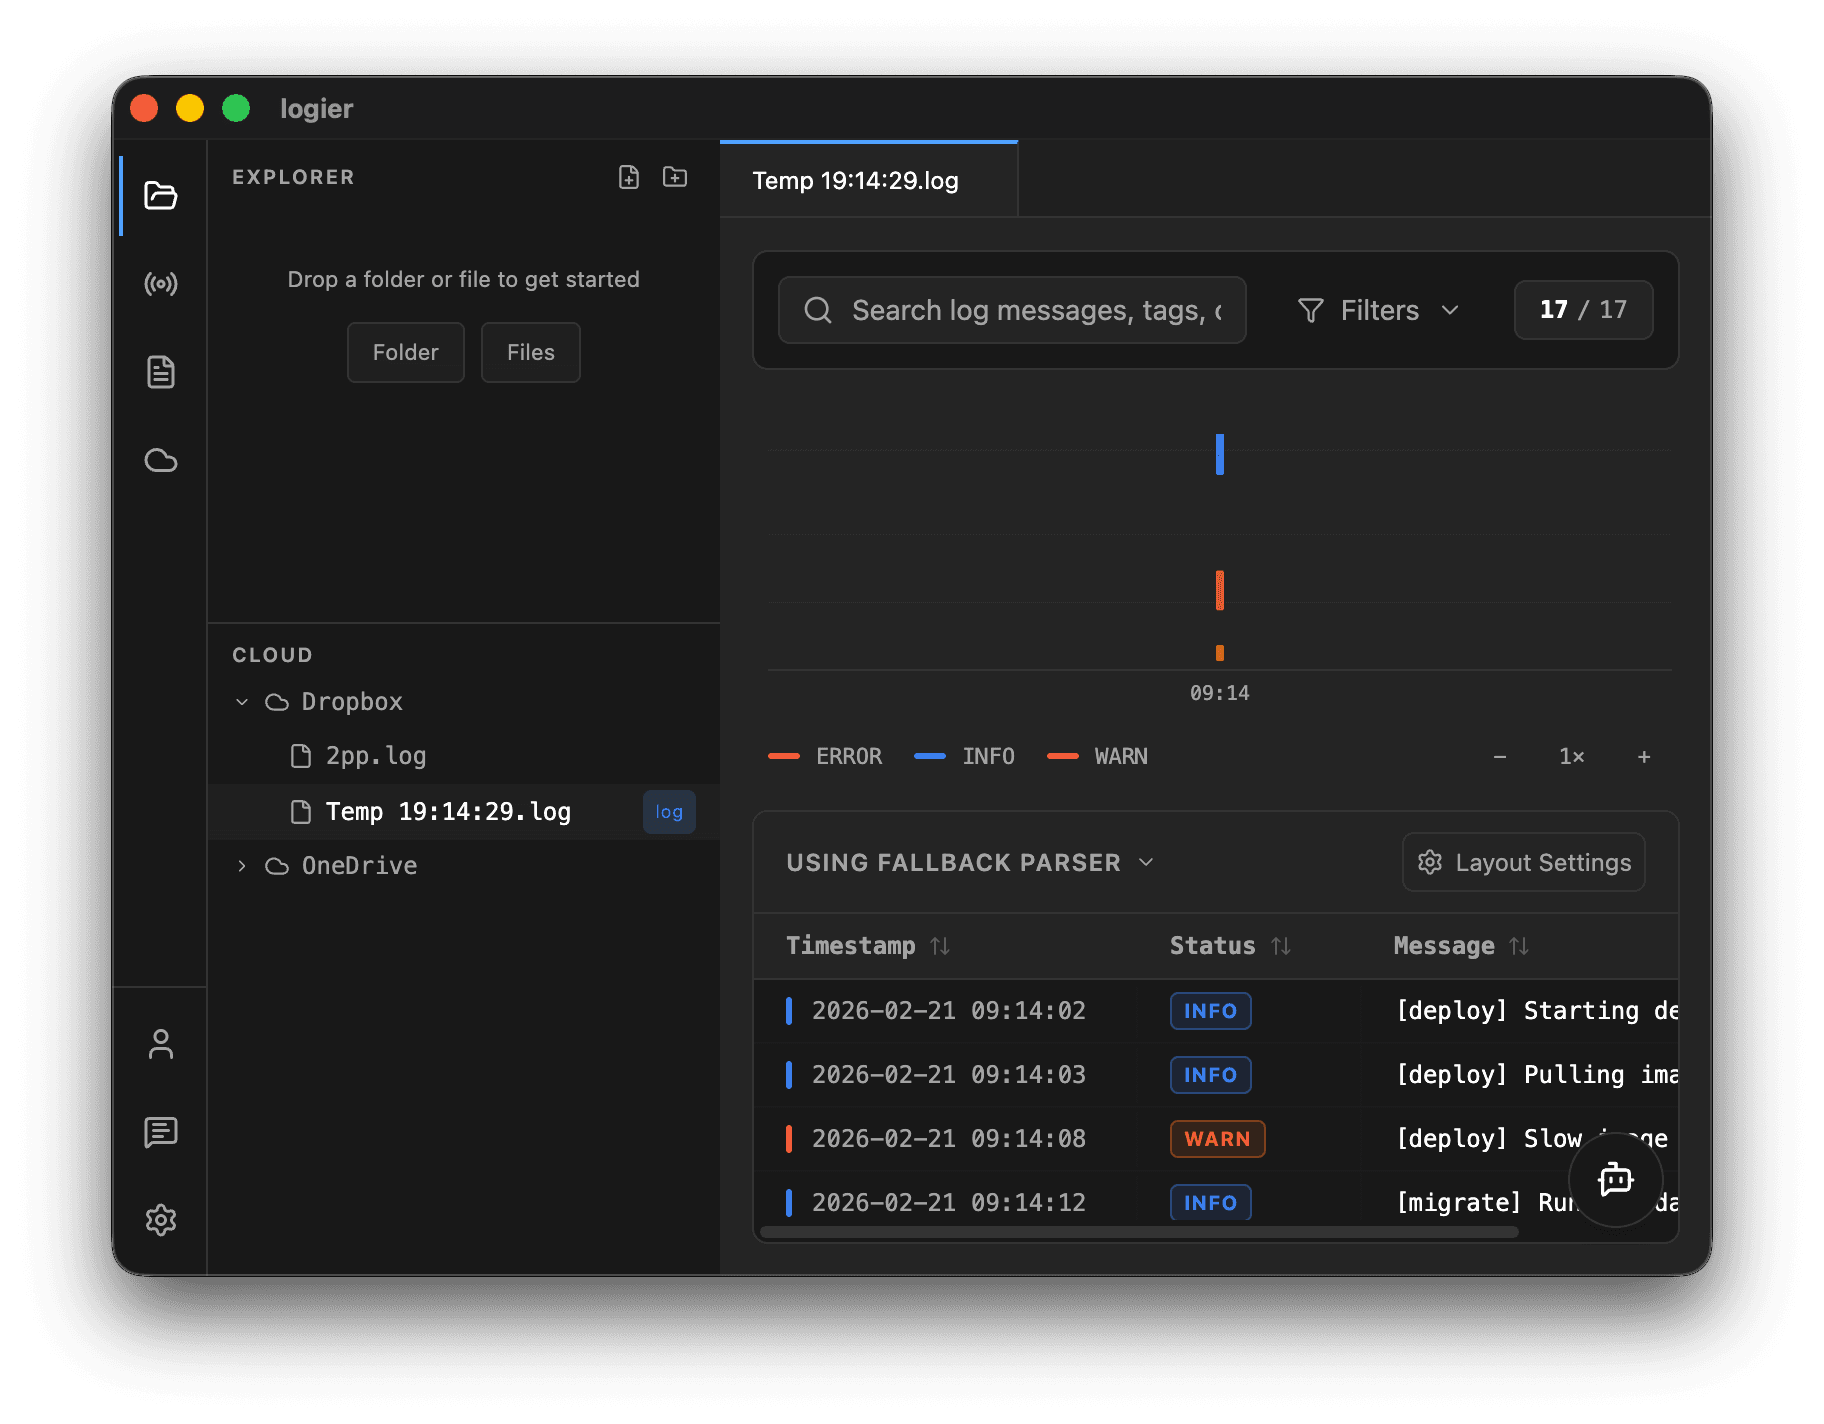
Task: Toggle ERROR series in chart legend
Action: click(x=825, y=757)
